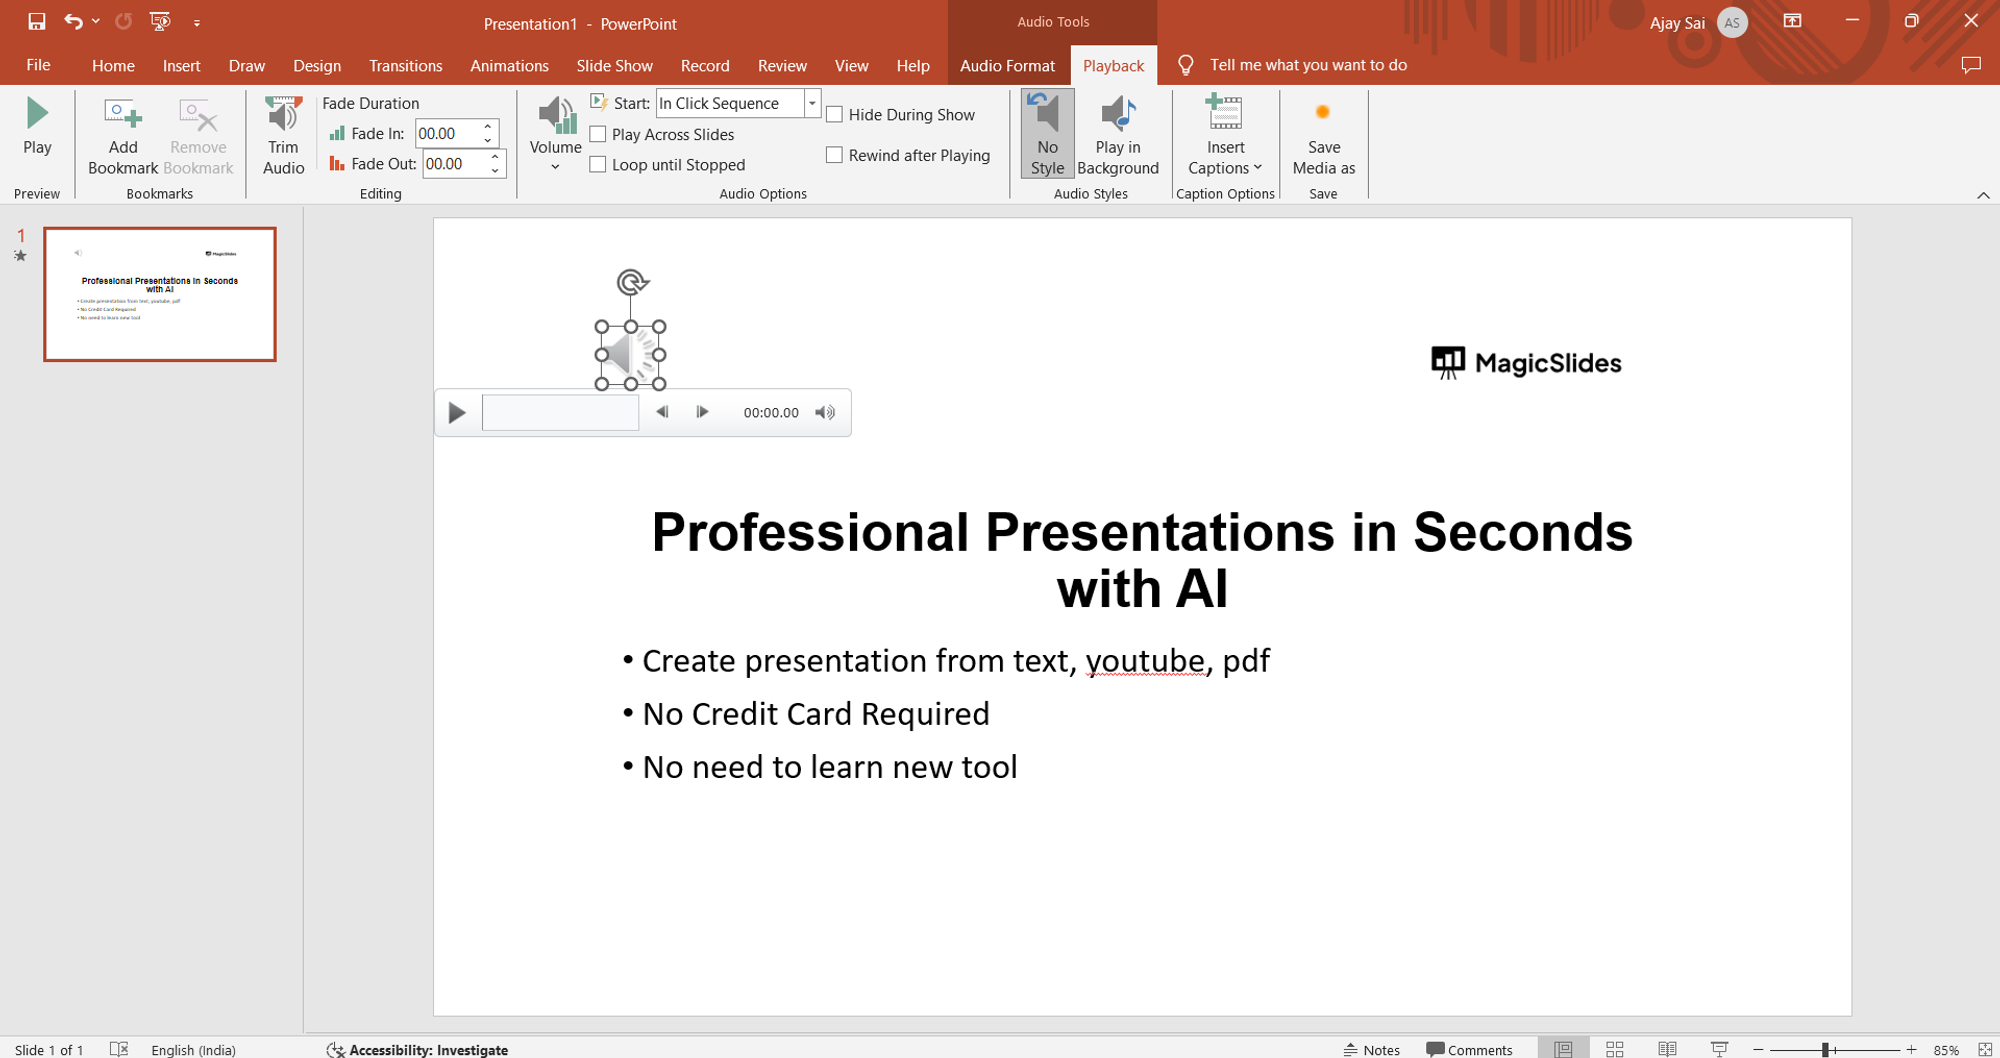The image size is (2000, 1058).
Task: Switch to Slide Sorter view
Action: coord(1614,1049)
